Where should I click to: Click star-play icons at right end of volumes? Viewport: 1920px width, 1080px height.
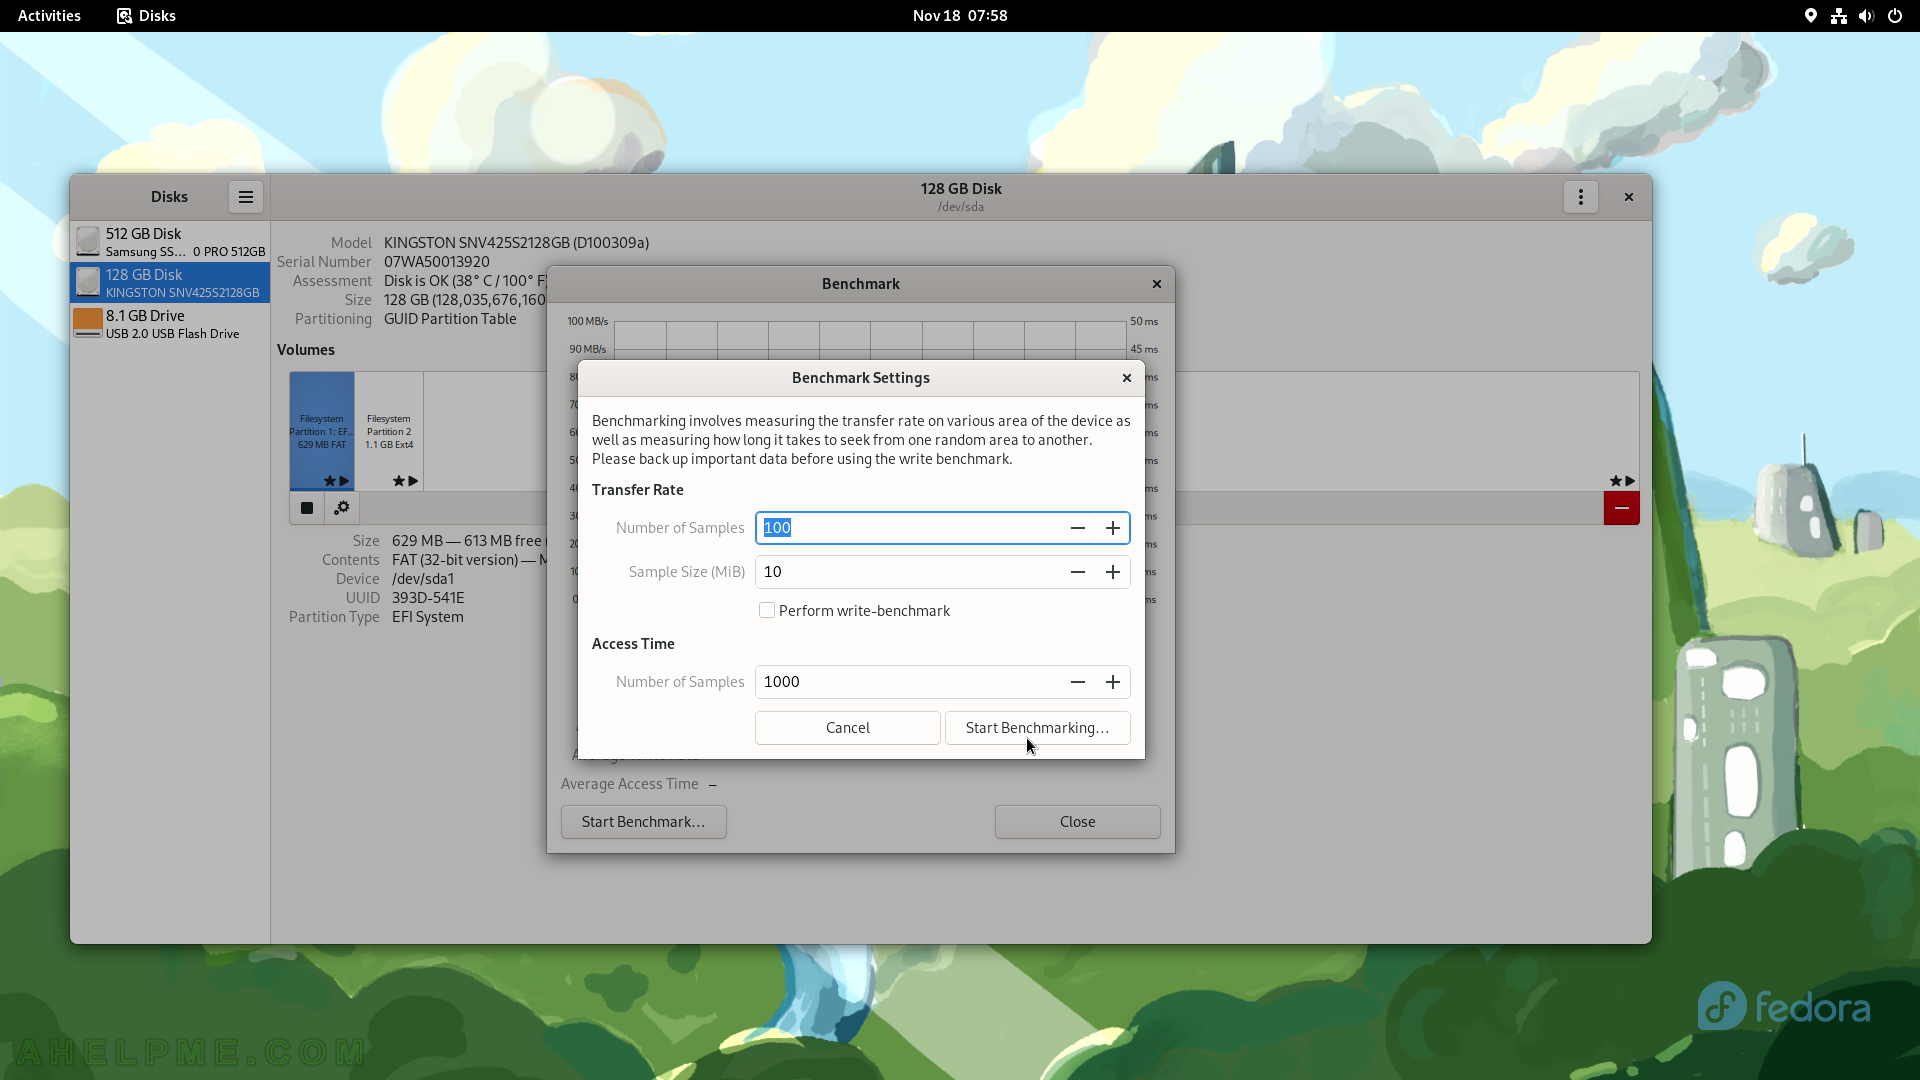pos(1622,481)
